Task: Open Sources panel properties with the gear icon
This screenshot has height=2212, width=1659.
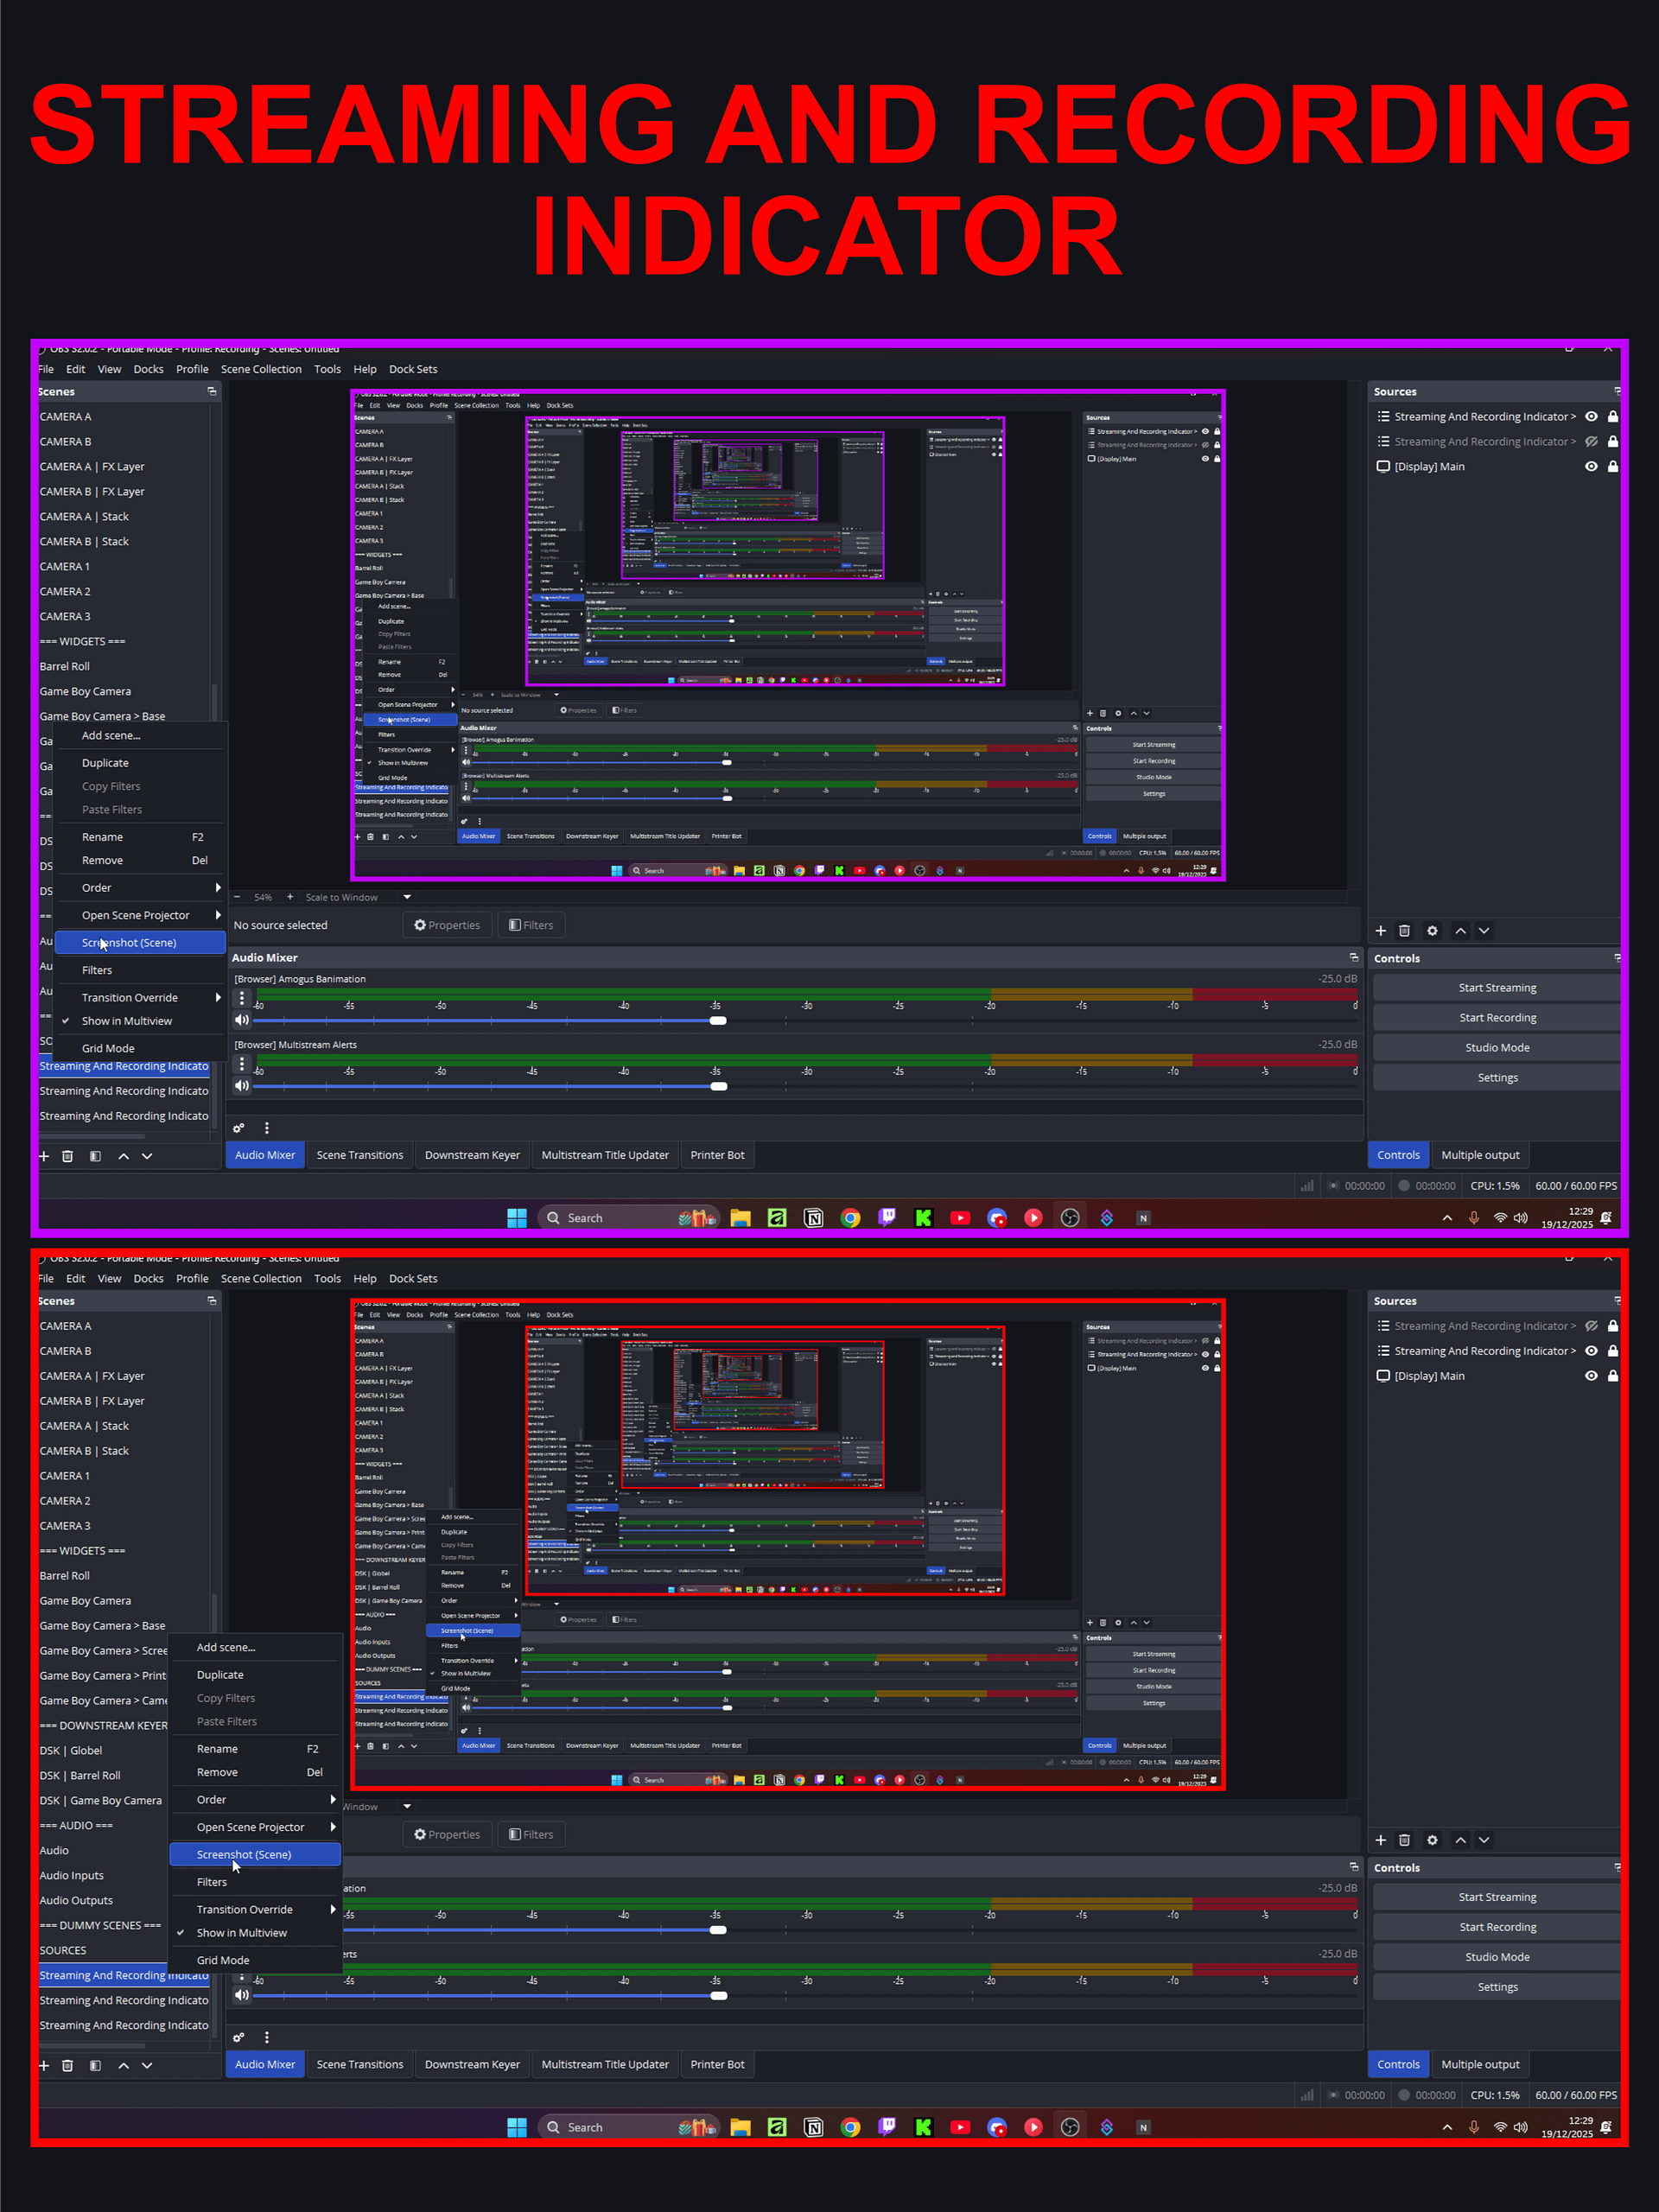Action: point(1433,930)
